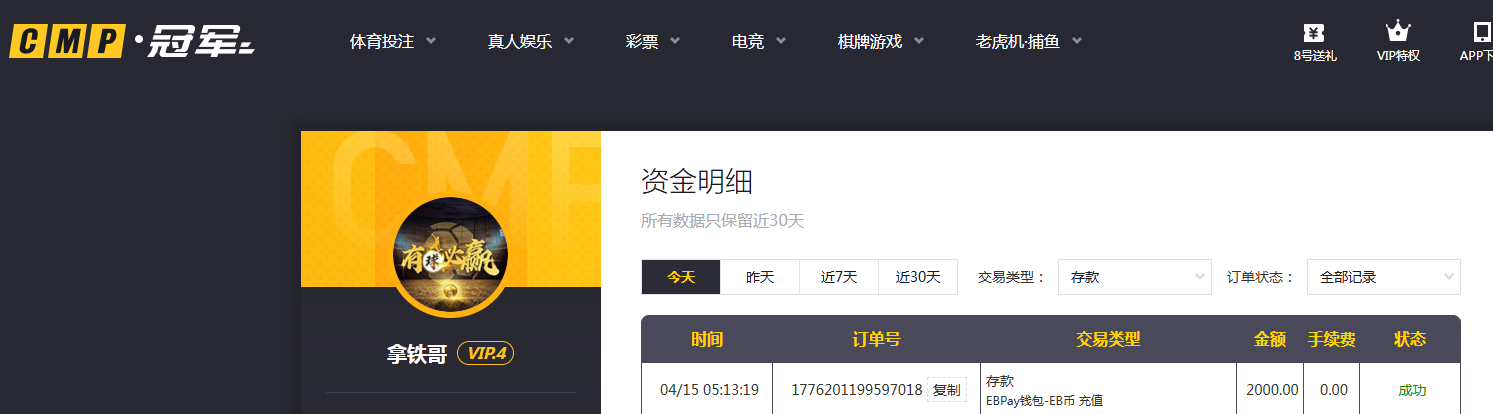Click the time cell 04/15 05:13:19
Image resolution: width=1493 pixels, height=414 pixels.
click(x=709, y=390)
